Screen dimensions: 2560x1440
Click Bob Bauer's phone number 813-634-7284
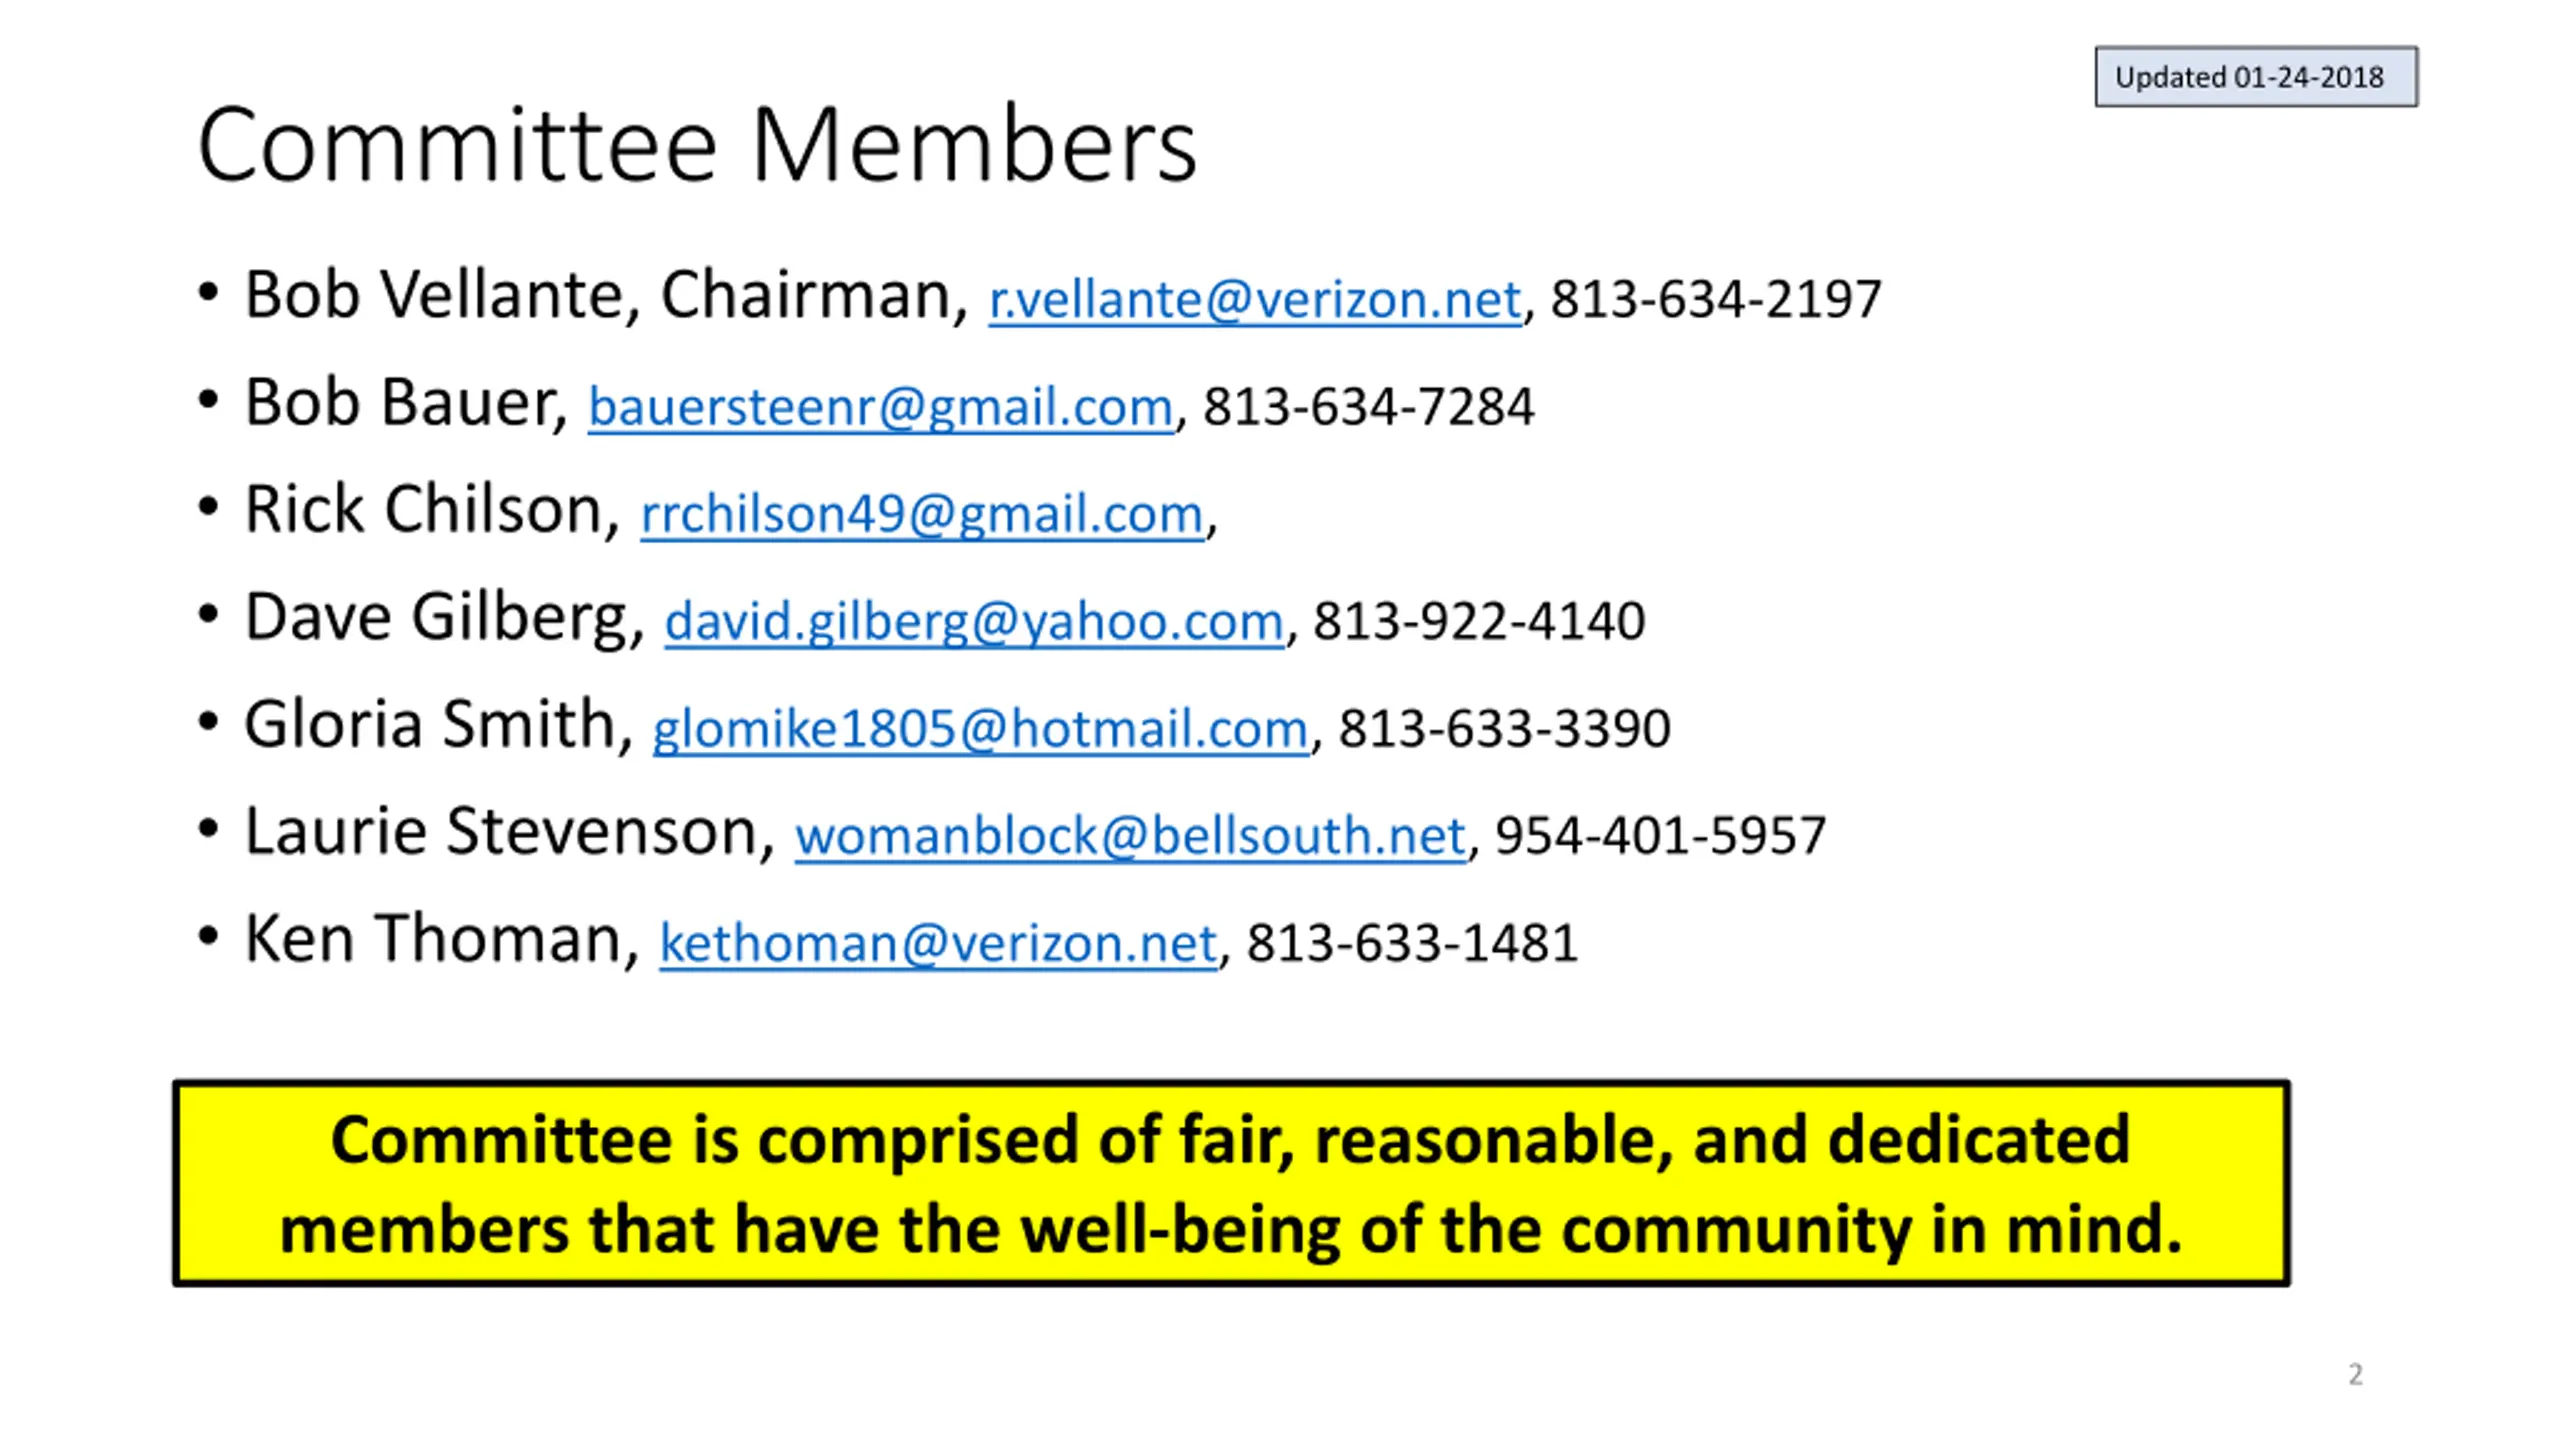coord(1368,407)
